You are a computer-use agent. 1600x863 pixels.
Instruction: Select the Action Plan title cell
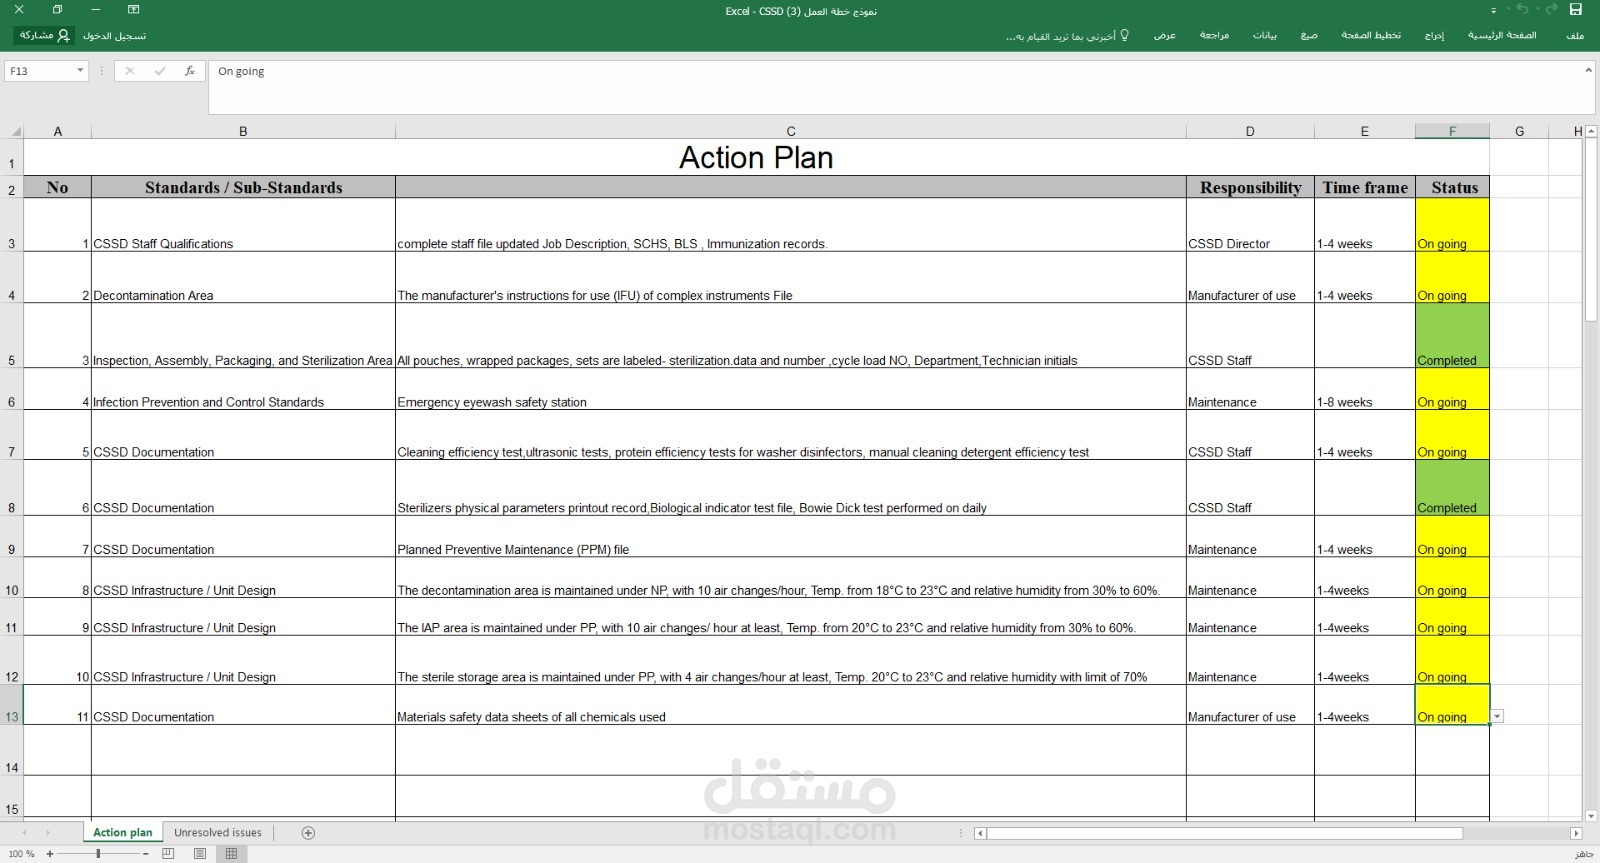(756, 158)
